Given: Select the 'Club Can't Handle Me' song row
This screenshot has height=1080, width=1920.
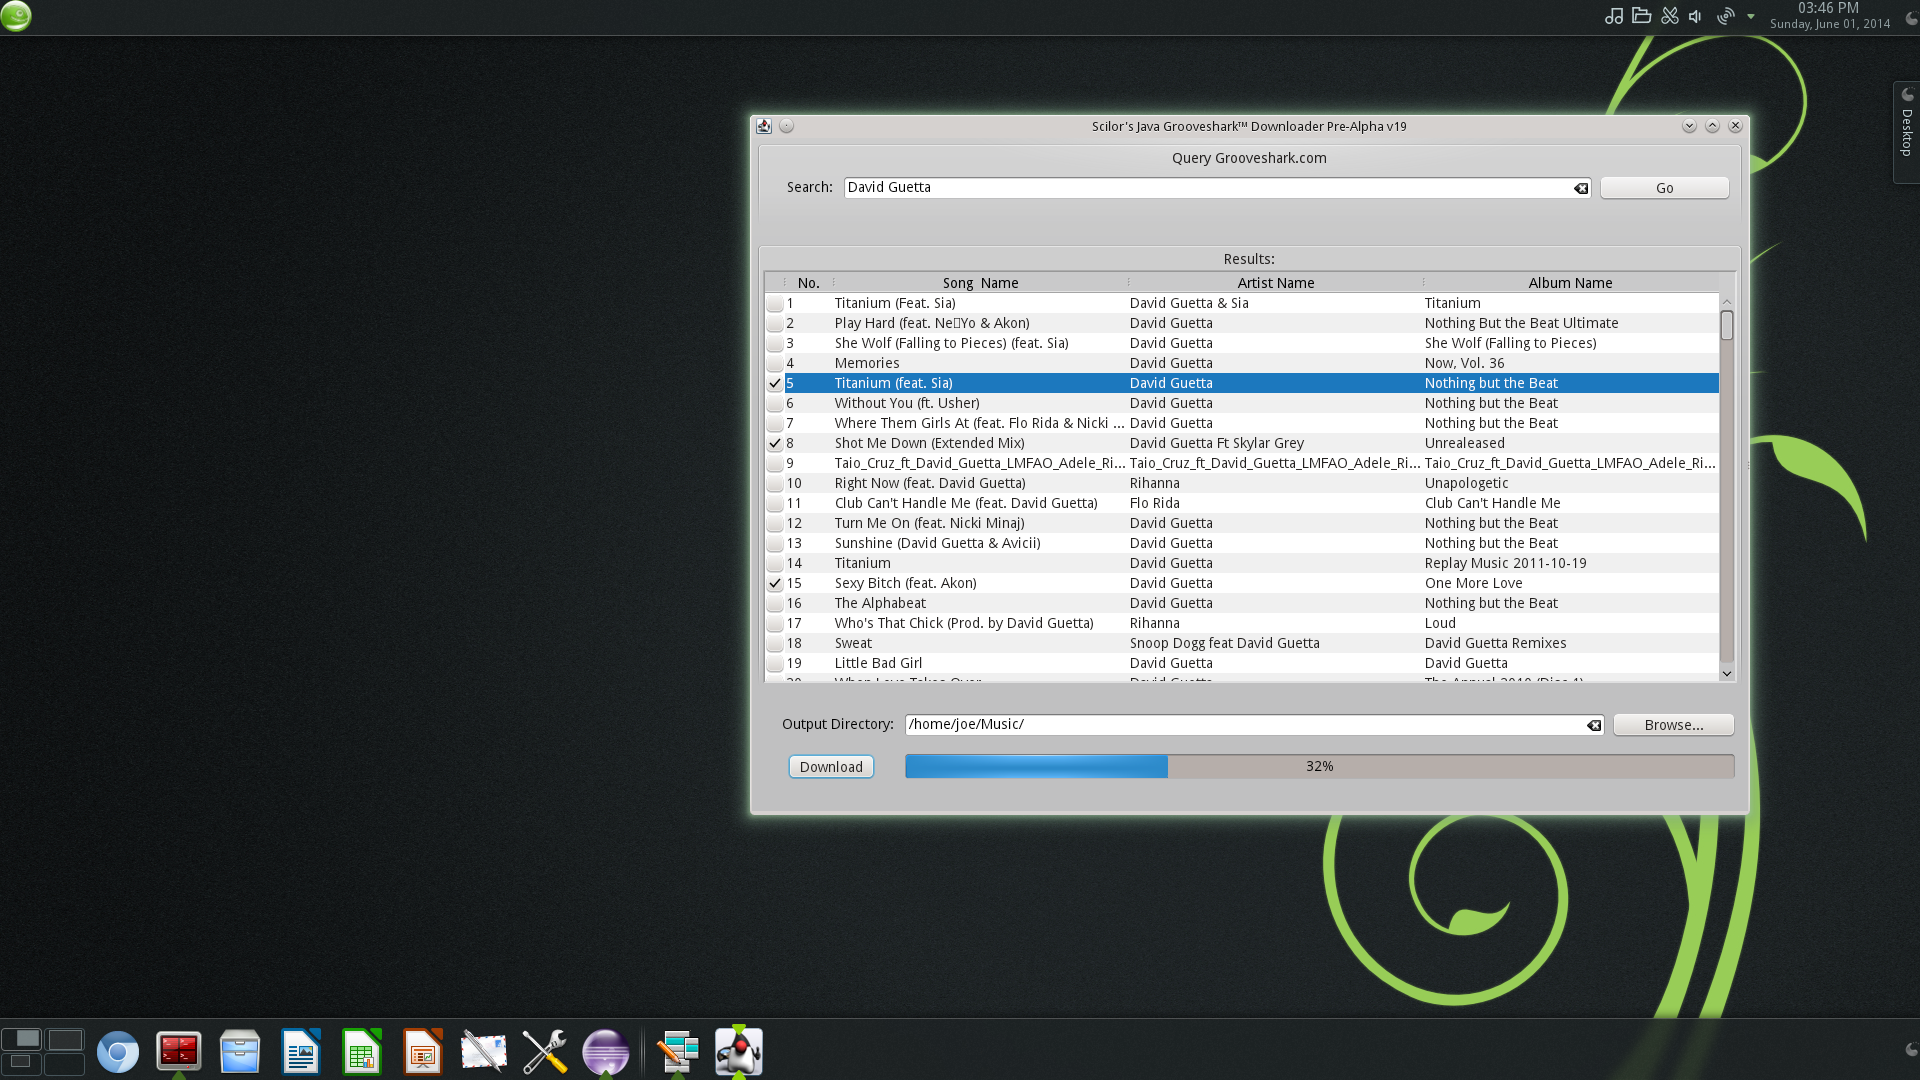Looking at the screenshot, I should (x=1241, y=503).
